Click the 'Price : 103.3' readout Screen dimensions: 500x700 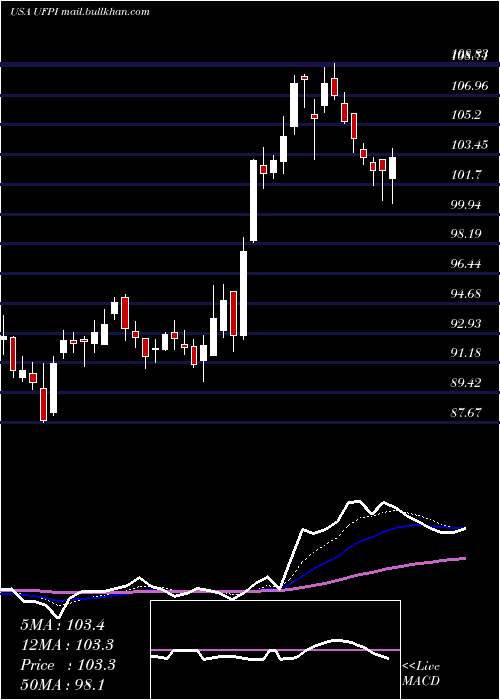click(x=68, y=665)
